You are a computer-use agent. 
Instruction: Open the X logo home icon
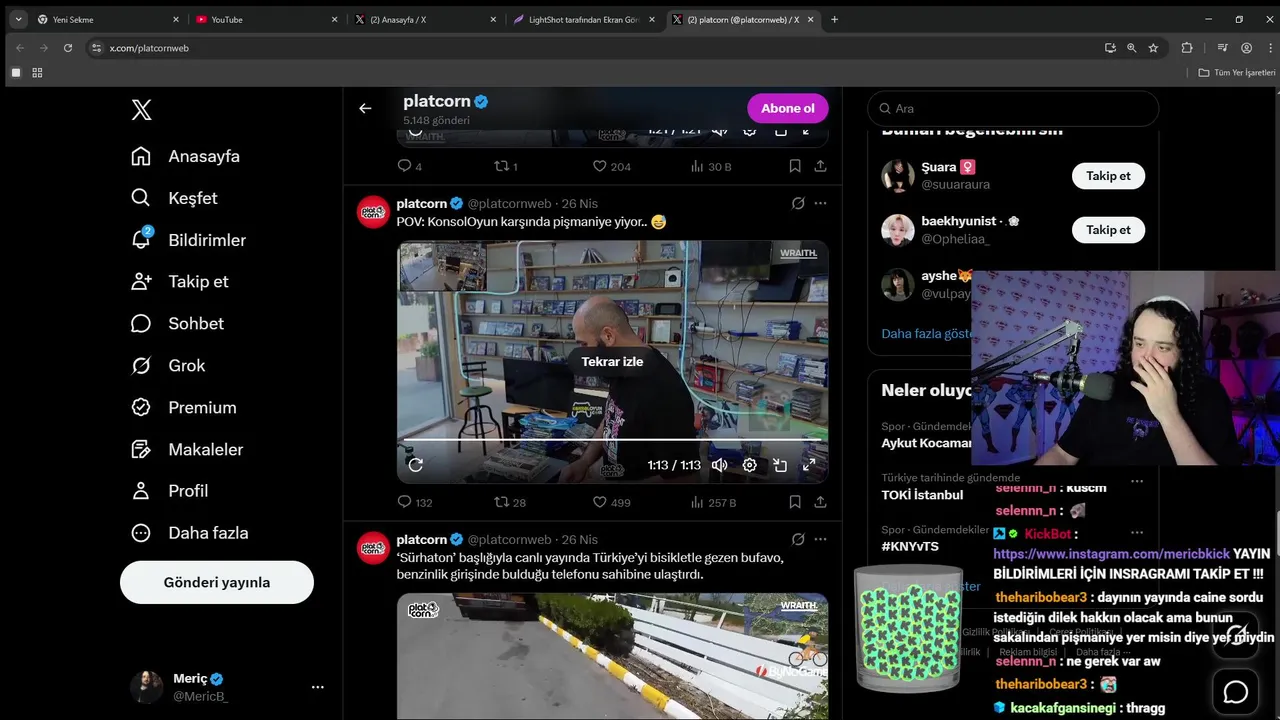(141, 110)
